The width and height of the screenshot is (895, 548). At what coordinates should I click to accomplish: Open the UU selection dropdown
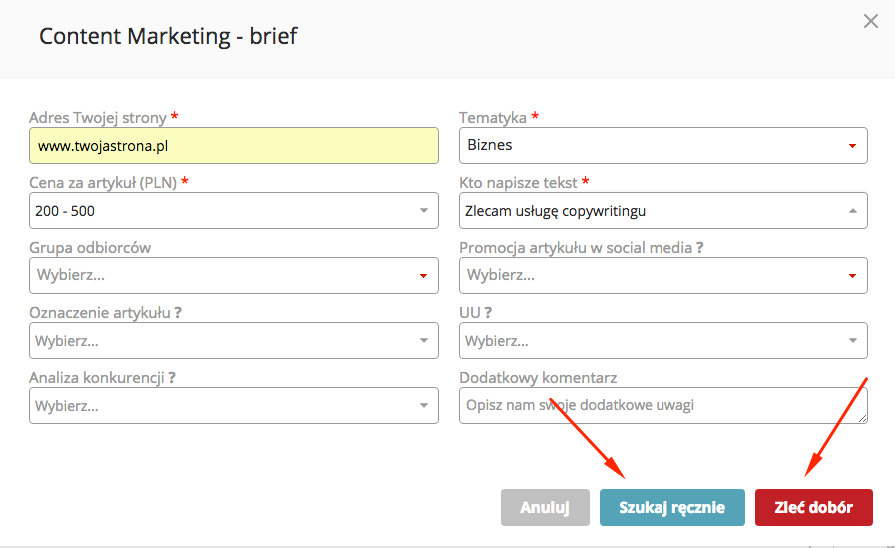663,341
